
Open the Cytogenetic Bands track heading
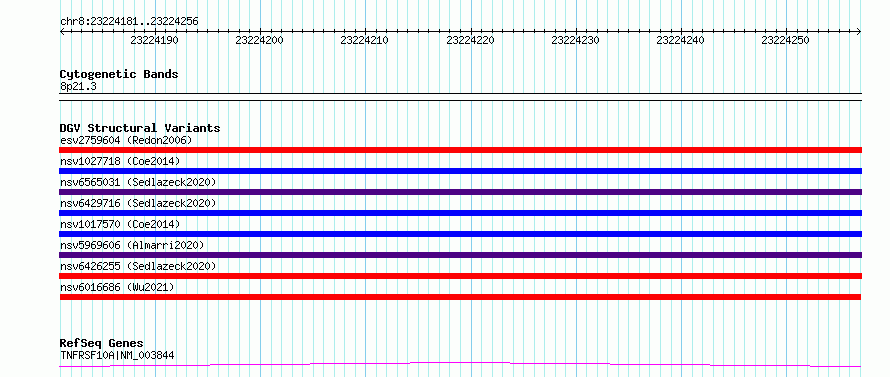(x=119, y=74)
